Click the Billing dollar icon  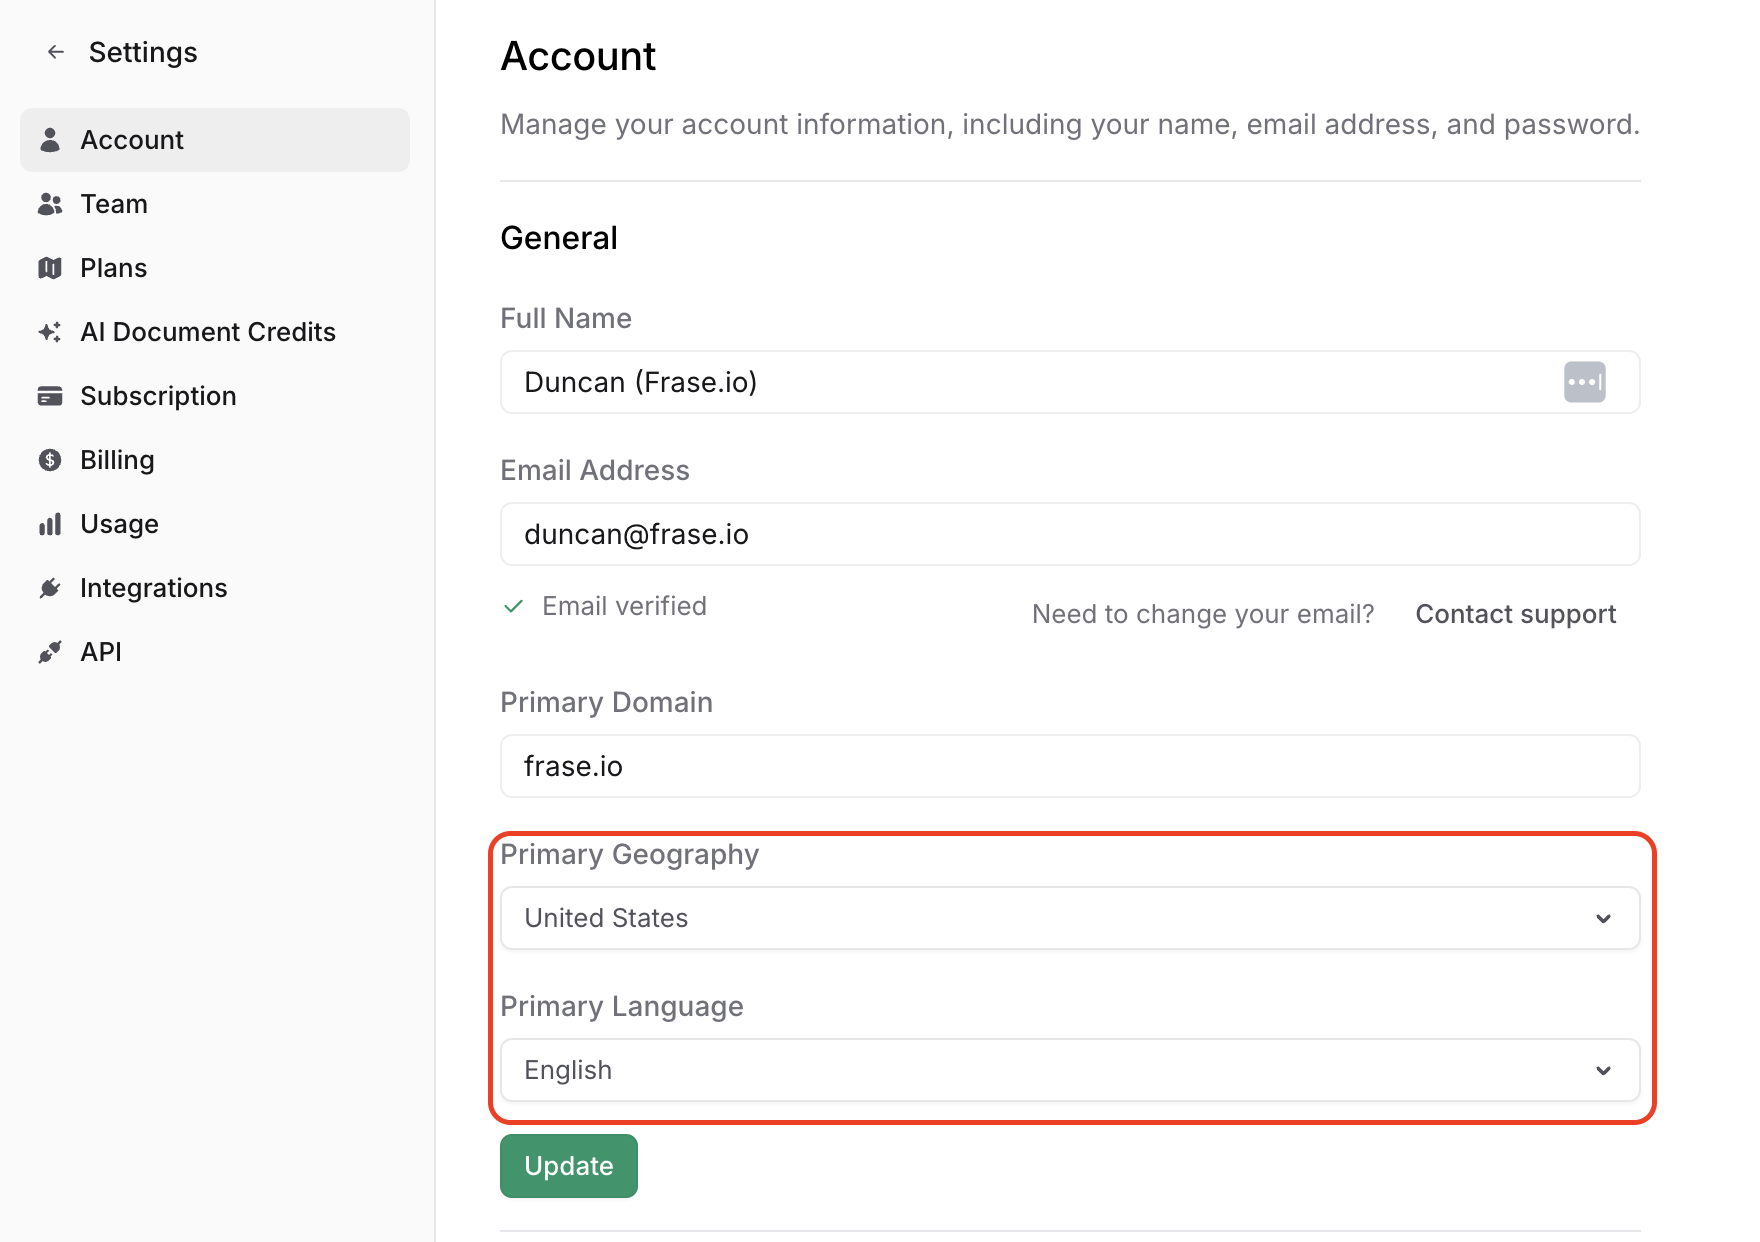click(50, 460)
